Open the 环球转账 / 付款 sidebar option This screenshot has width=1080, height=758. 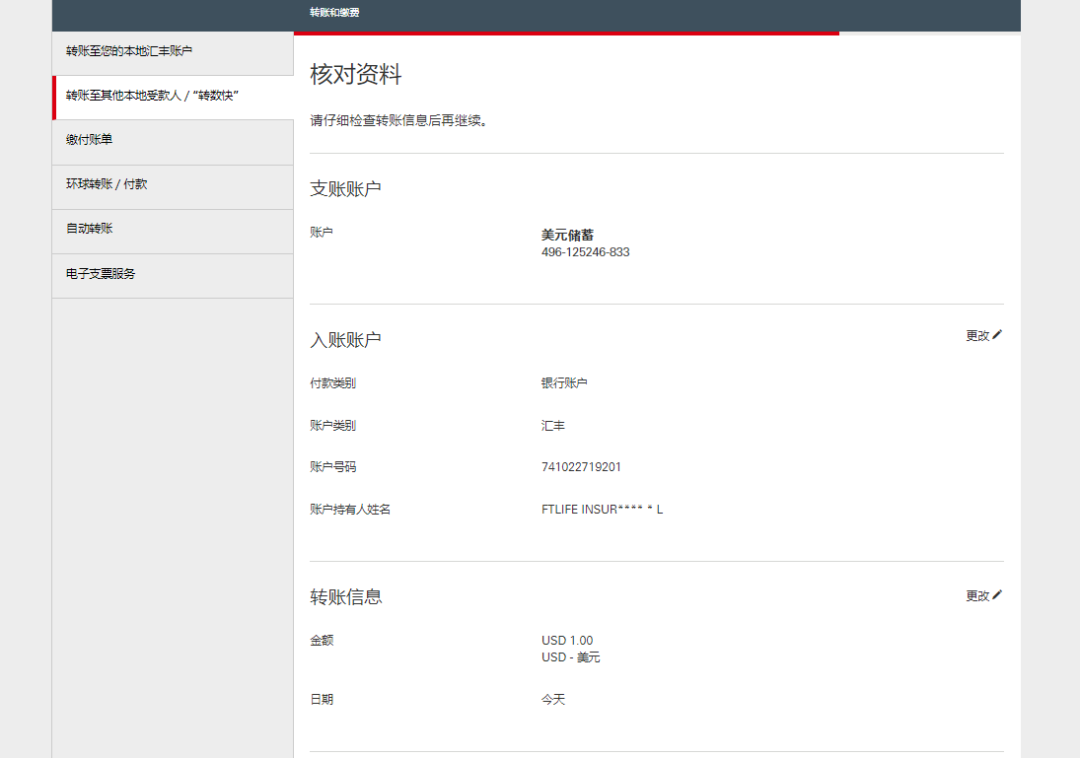tap(106, 184)
